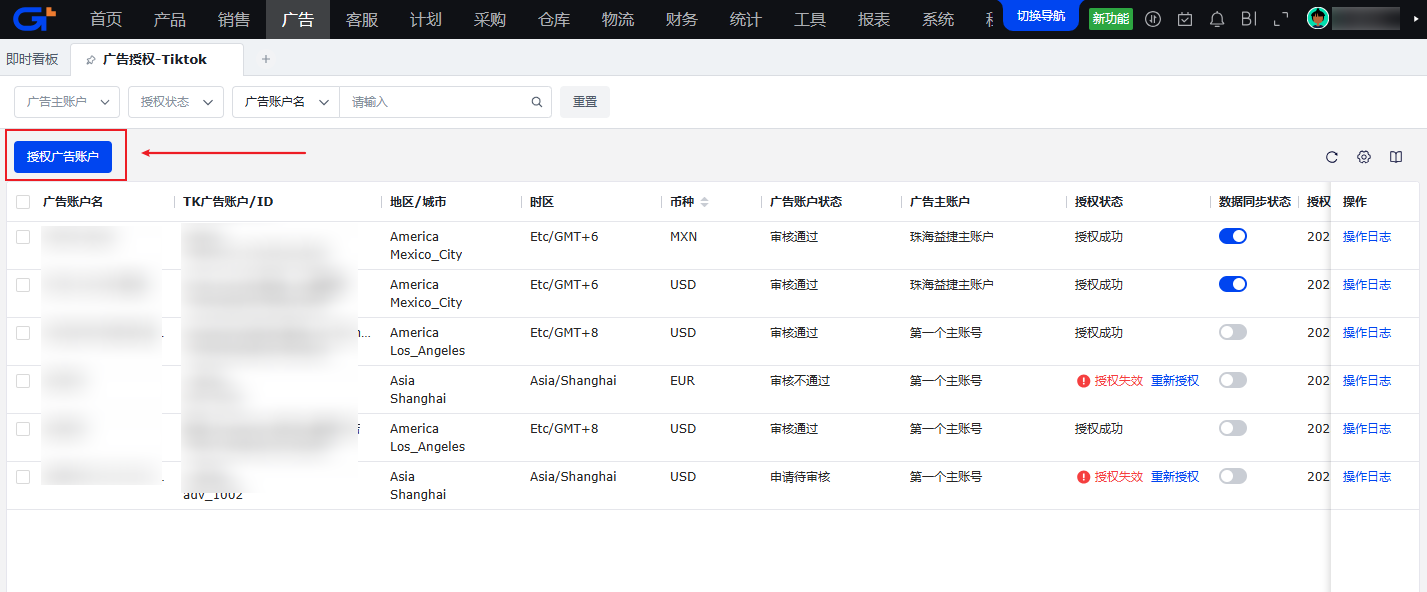1427x592 pixels.
Task: Toggle the select-all checkbox in table header
Action: (23, 202)
